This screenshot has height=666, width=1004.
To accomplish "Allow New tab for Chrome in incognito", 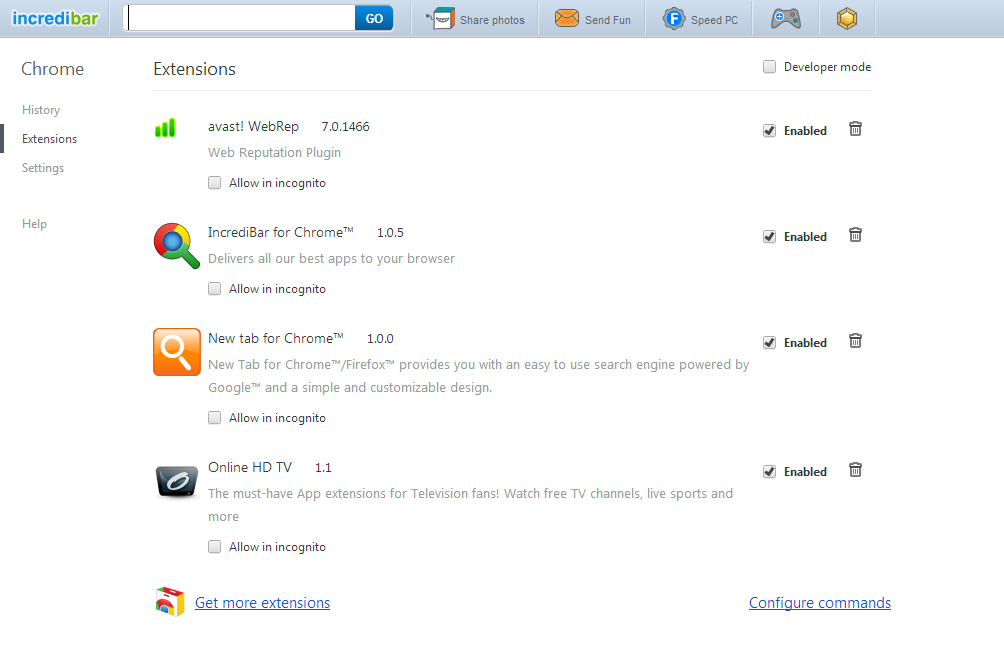I will [x=215, y=418].
